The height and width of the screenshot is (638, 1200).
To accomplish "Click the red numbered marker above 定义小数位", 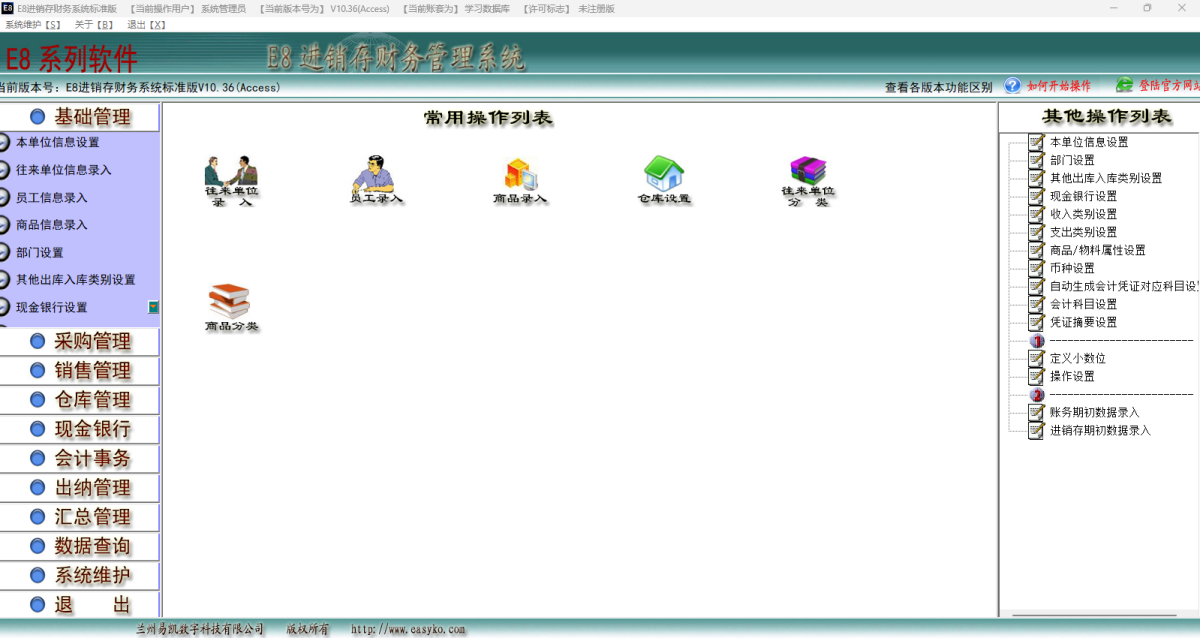I will 1036,340.
